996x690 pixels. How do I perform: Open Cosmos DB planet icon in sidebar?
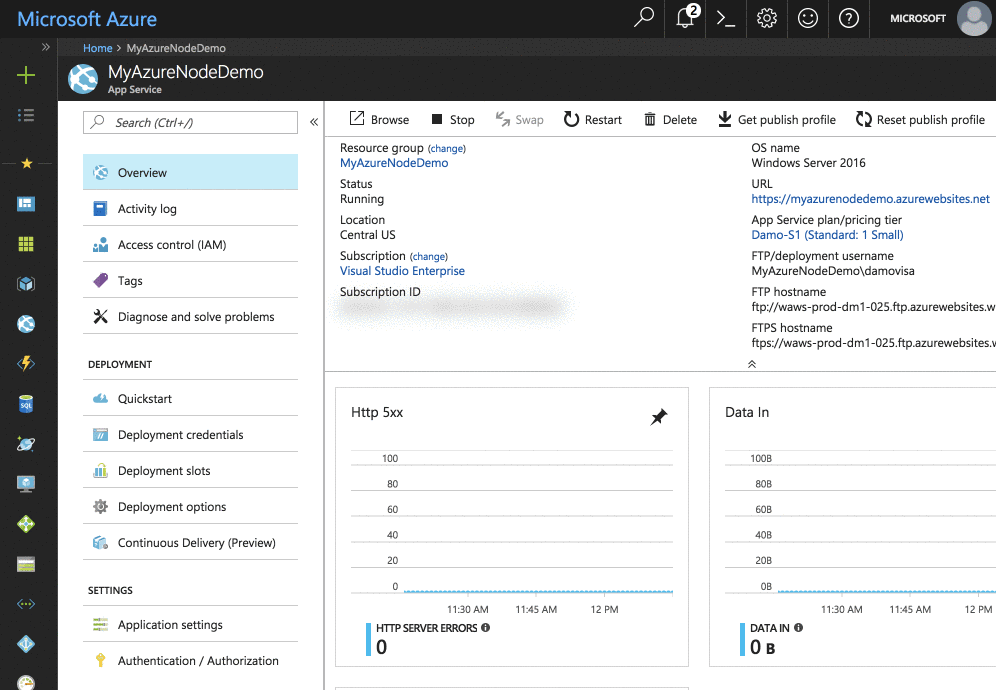point(26,444)
